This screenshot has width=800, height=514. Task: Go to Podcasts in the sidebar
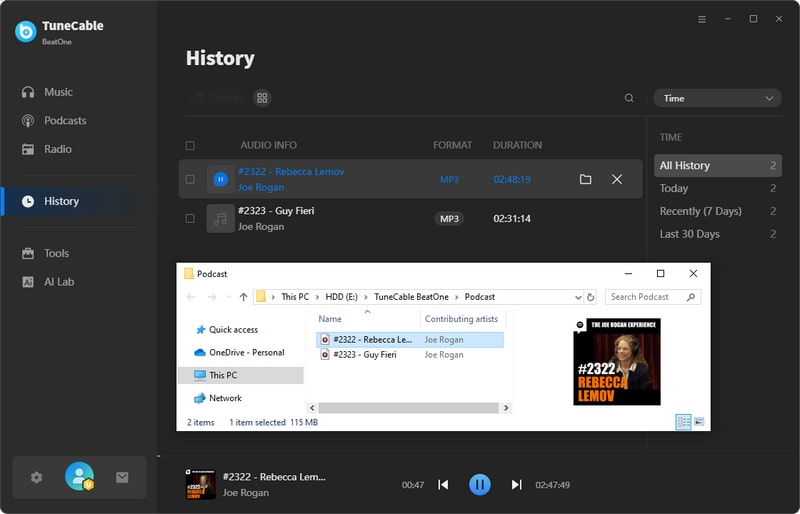54,120
